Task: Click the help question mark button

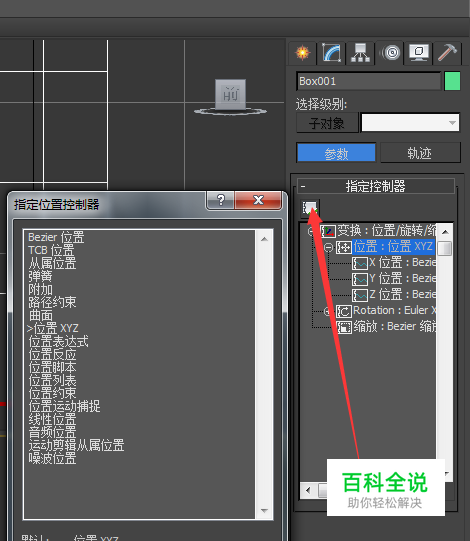Action: (221, 200)
